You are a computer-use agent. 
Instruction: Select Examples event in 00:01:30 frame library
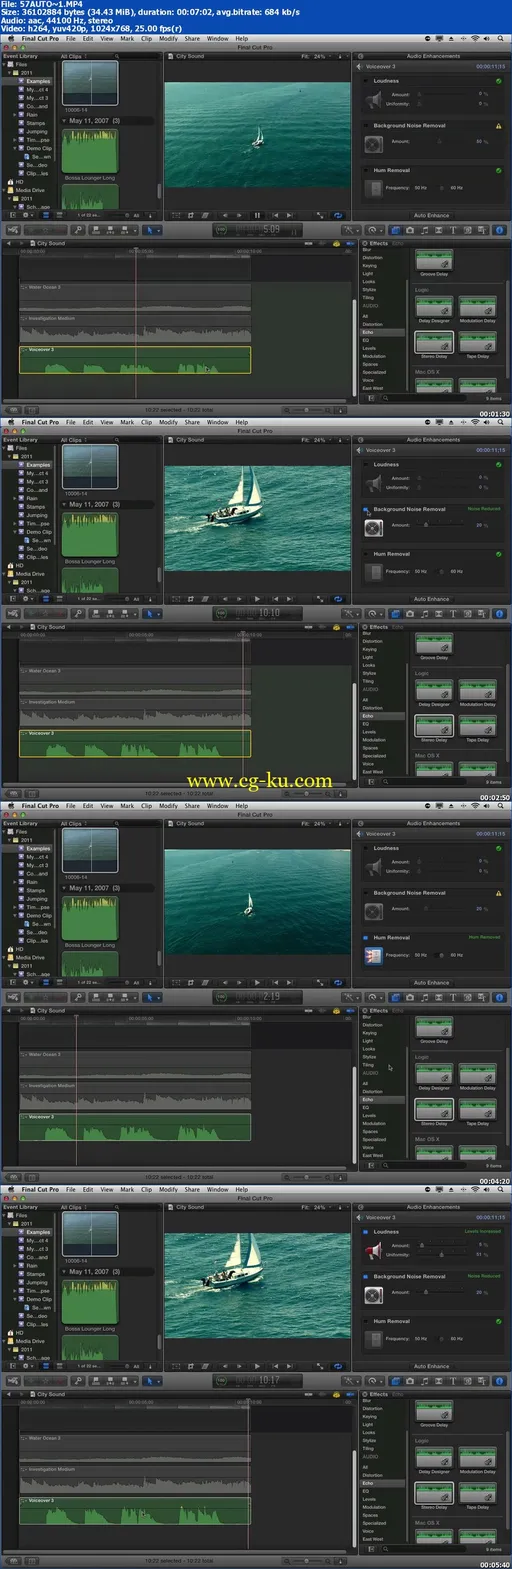(x=38, y=81)
